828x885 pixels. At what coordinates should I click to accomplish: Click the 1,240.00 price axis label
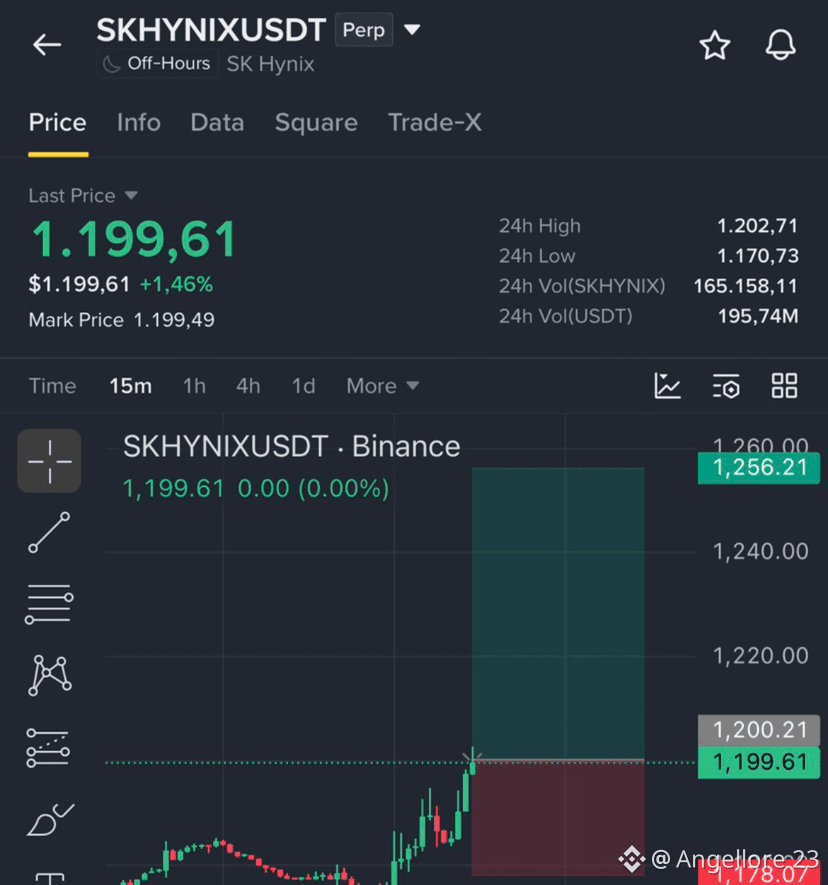[760, 551]
